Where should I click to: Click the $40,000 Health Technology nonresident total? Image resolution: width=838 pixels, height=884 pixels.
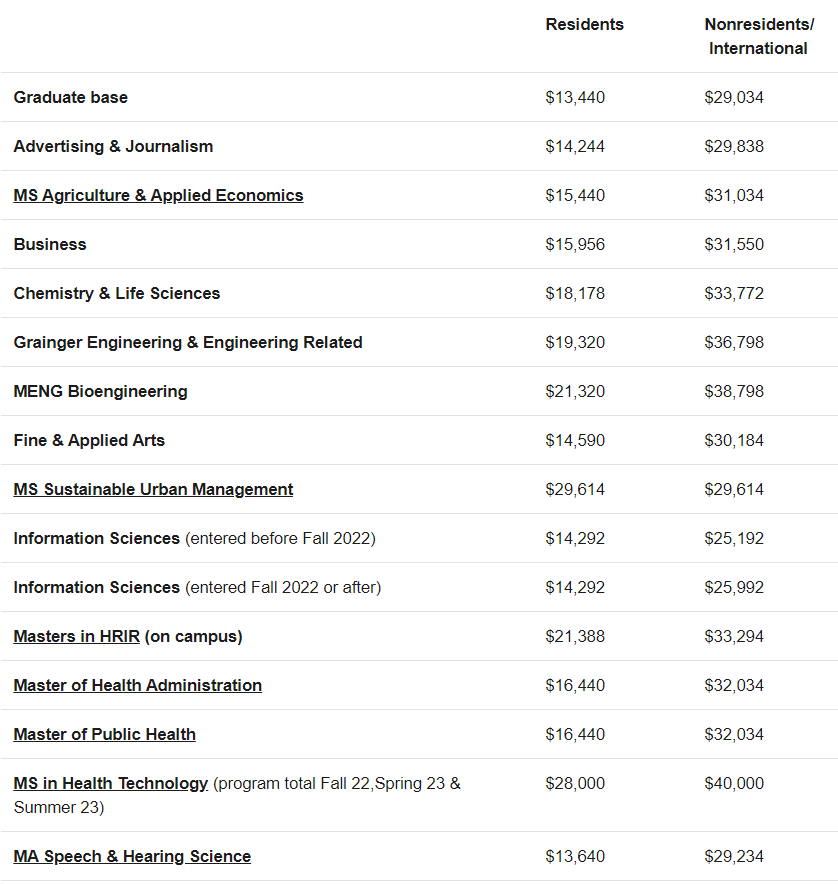pos(734,784)
